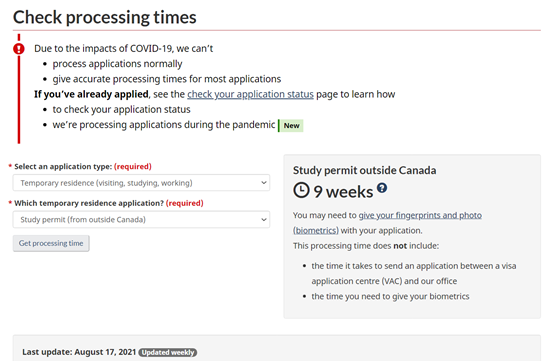Screen dimensions: 552x361
Task: Click the red exclamation alert icon
Action: coord(19,49)
